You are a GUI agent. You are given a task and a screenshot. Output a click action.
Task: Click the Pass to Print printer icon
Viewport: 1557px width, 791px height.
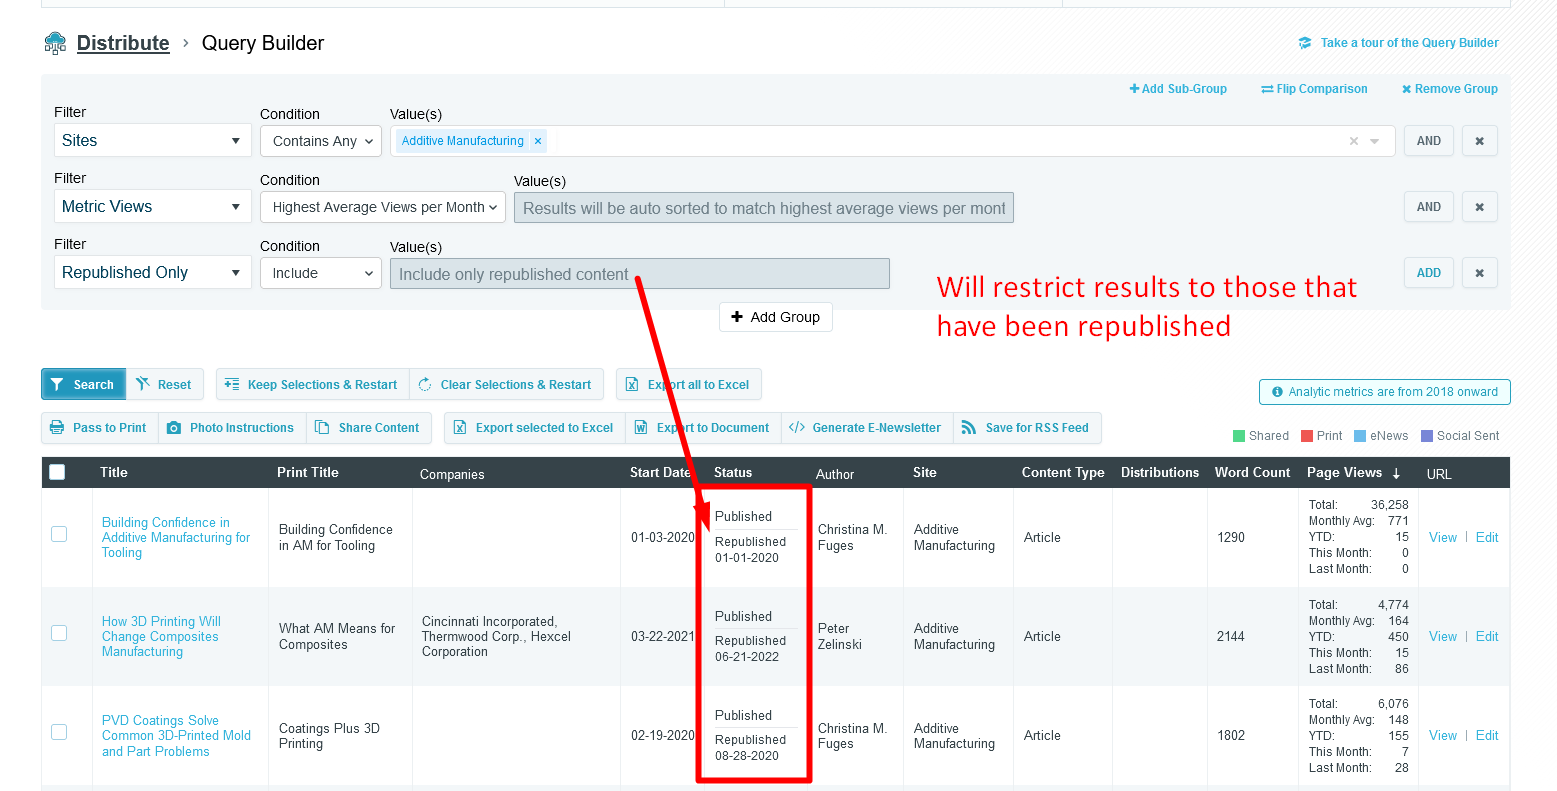click(57, 428)
